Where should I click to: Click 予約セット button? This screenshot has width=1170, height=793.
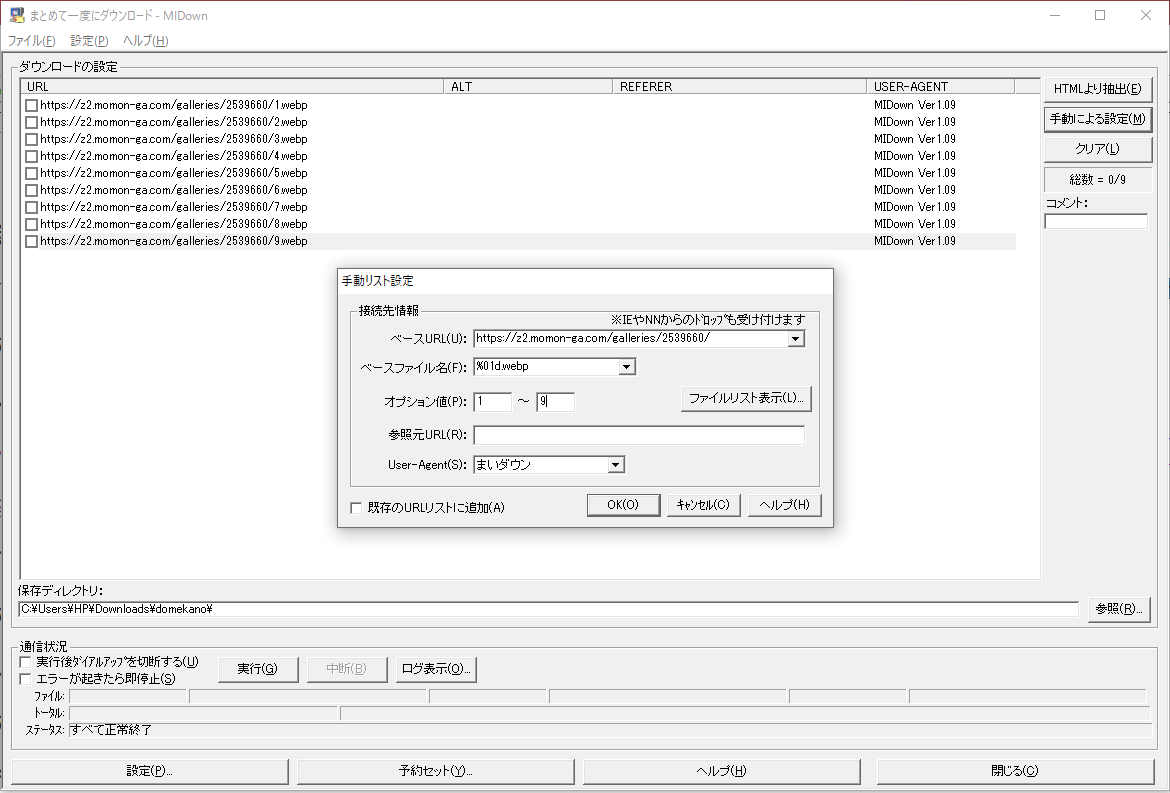(x=436, y=771)
